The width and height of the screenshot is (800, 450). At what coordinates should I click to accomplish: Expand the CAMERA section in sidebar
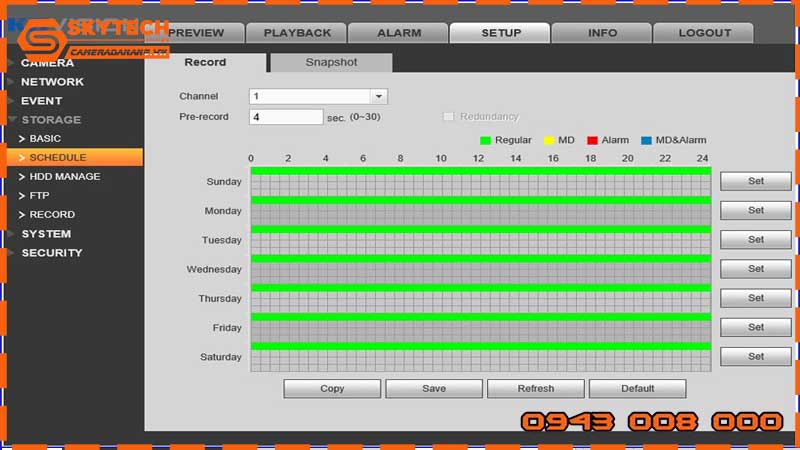tap(48, 63)
